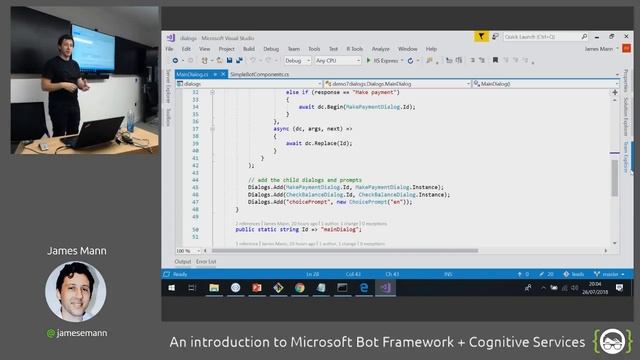Screen dimensions: 640x360
Task: Click the yellow notifications filter flag icon
Action: (481, 37)
